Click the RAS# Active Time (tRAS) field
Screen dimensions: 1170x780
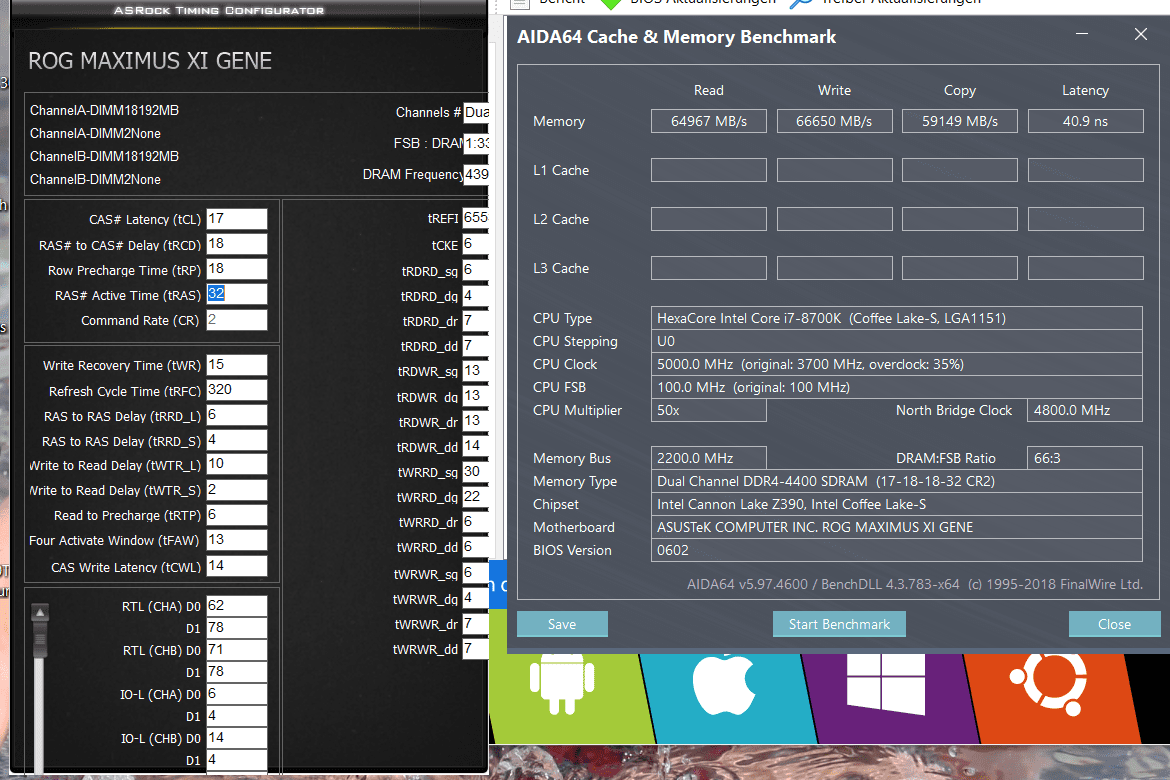237,294
